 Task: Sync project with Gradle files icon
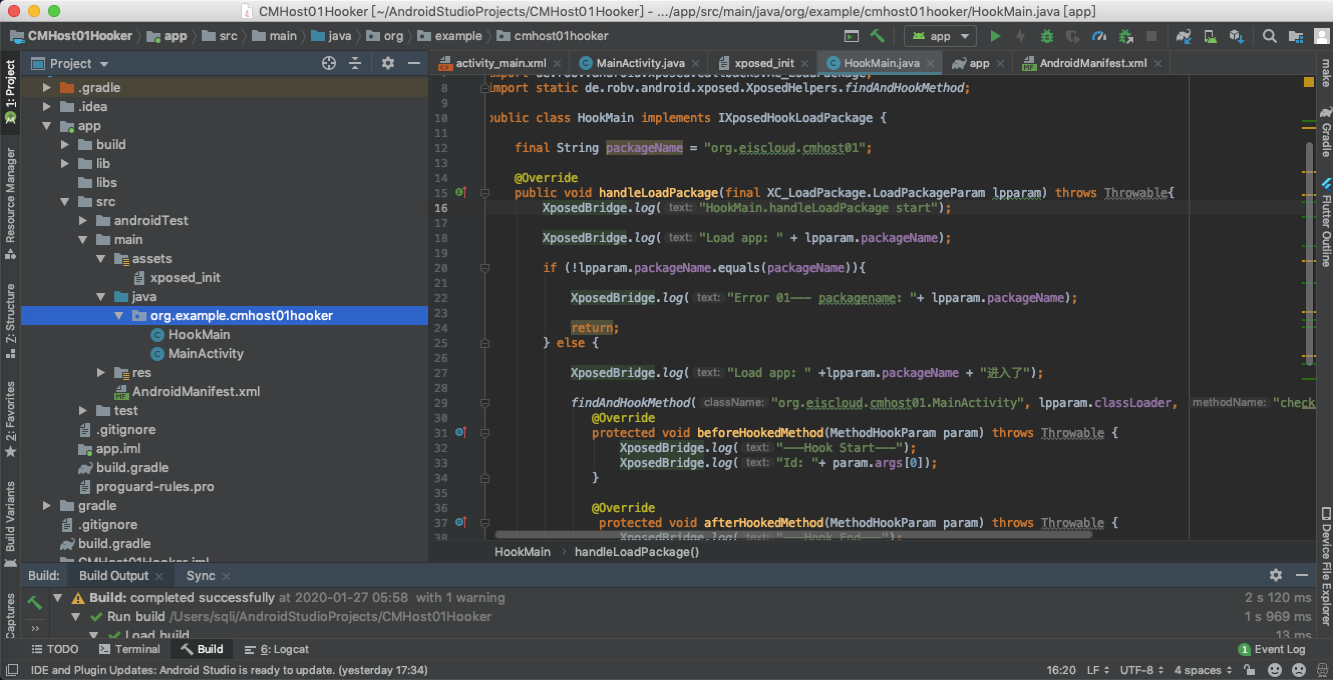pos(1184,36)
